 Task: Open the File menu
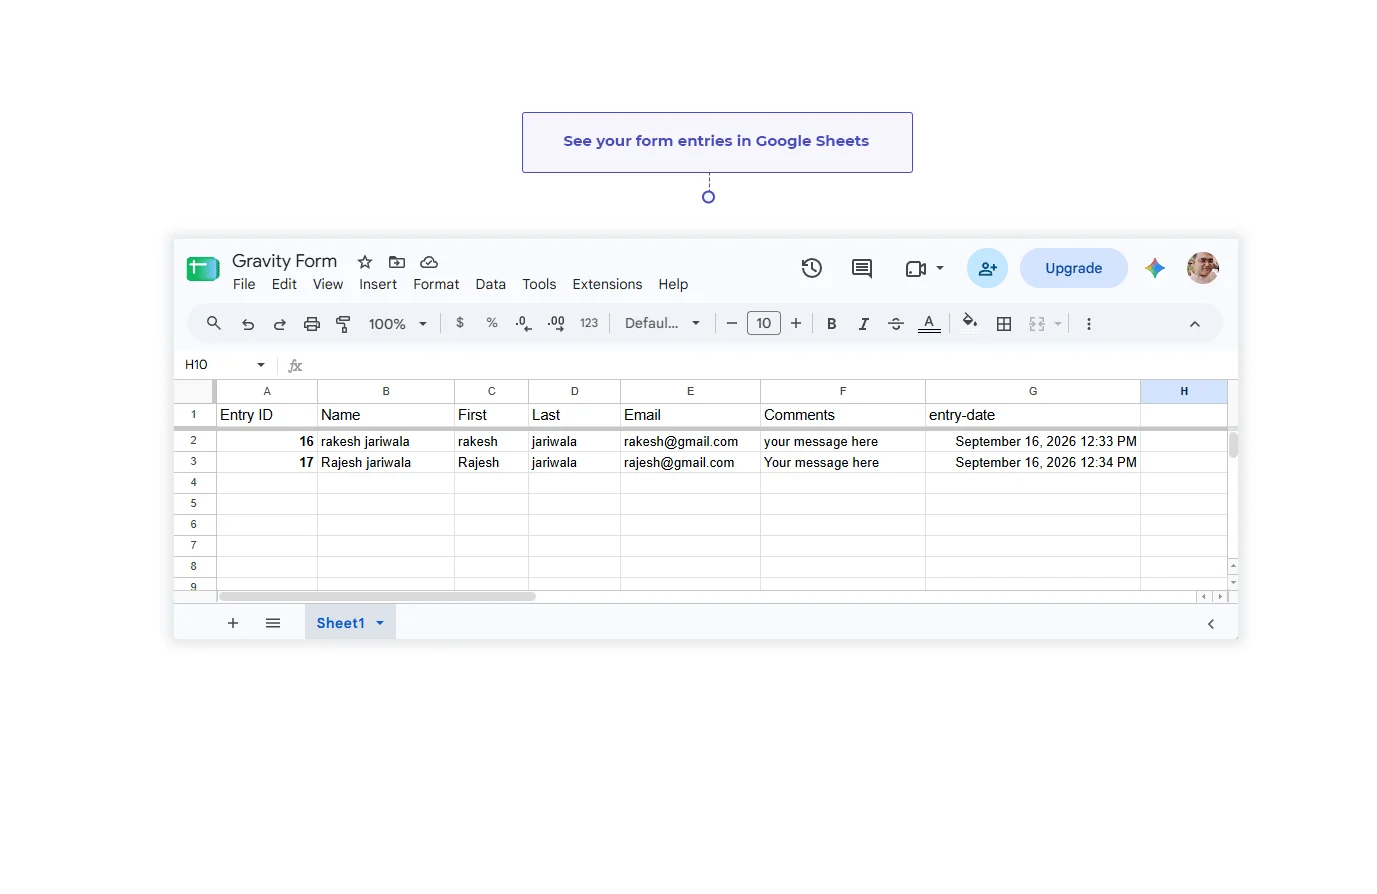(244, 285)
